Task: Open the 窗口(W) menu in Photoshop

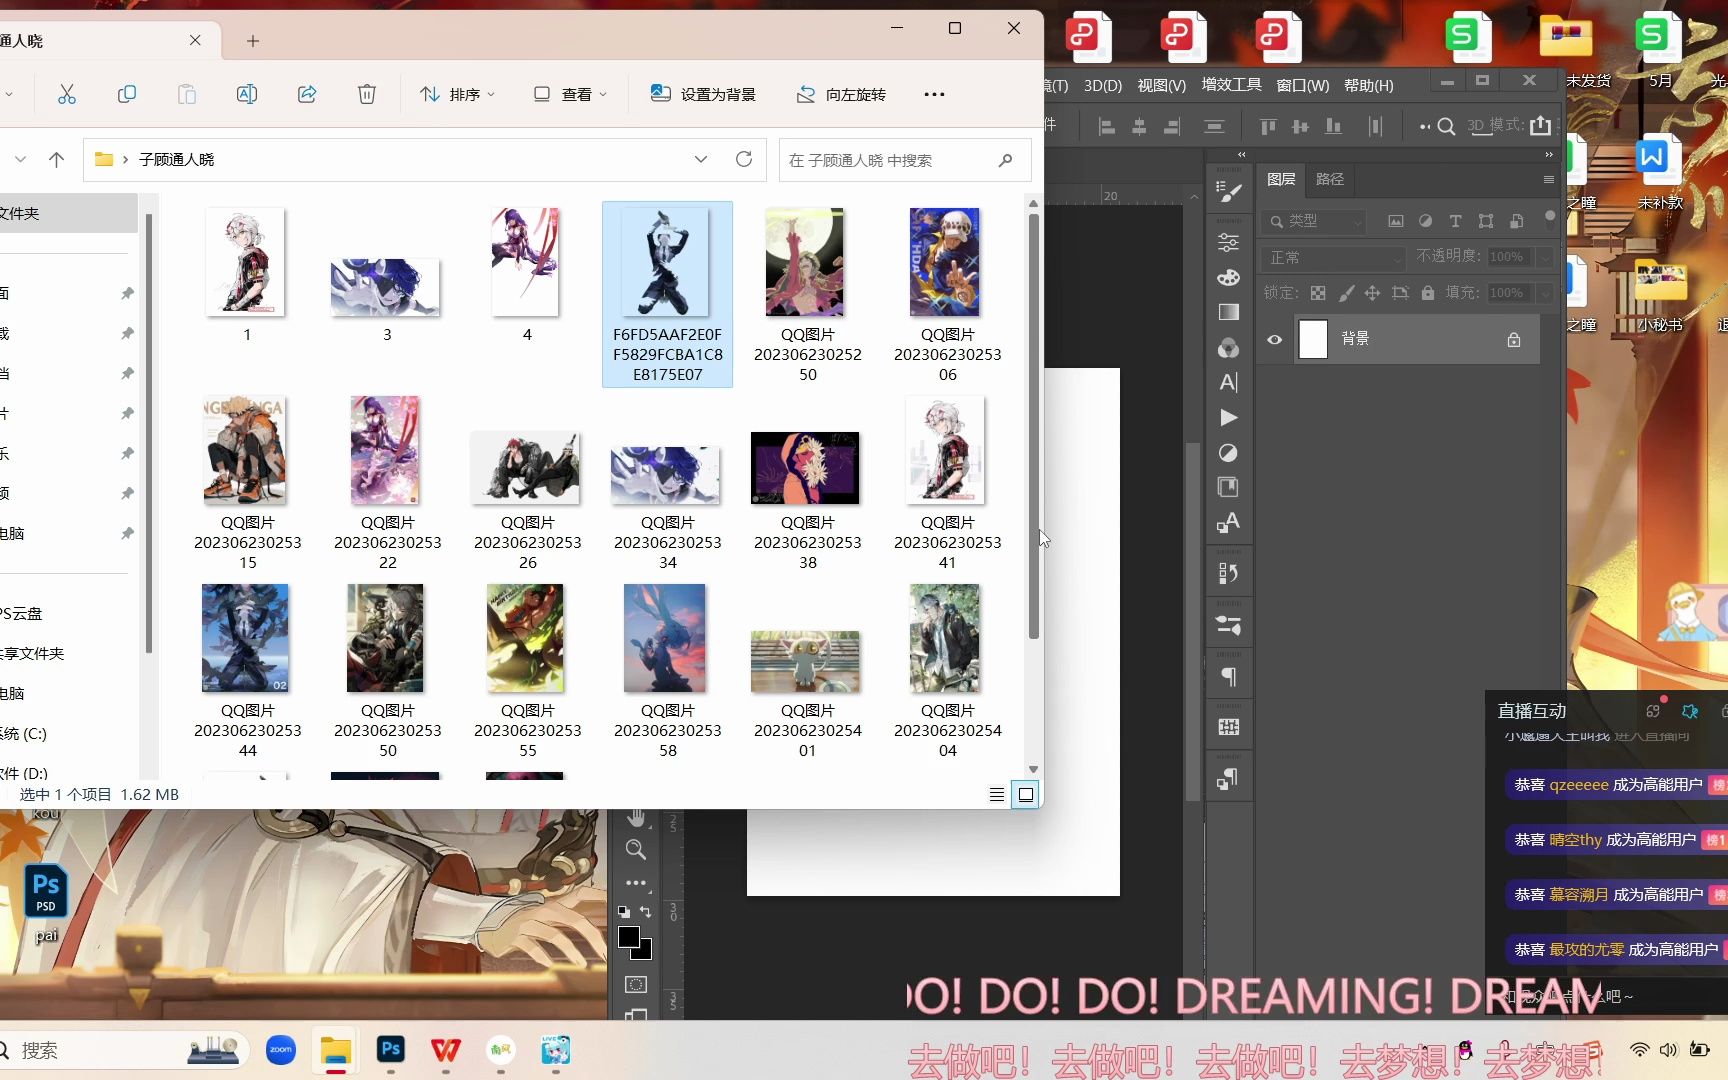Action: (1303, 86)
